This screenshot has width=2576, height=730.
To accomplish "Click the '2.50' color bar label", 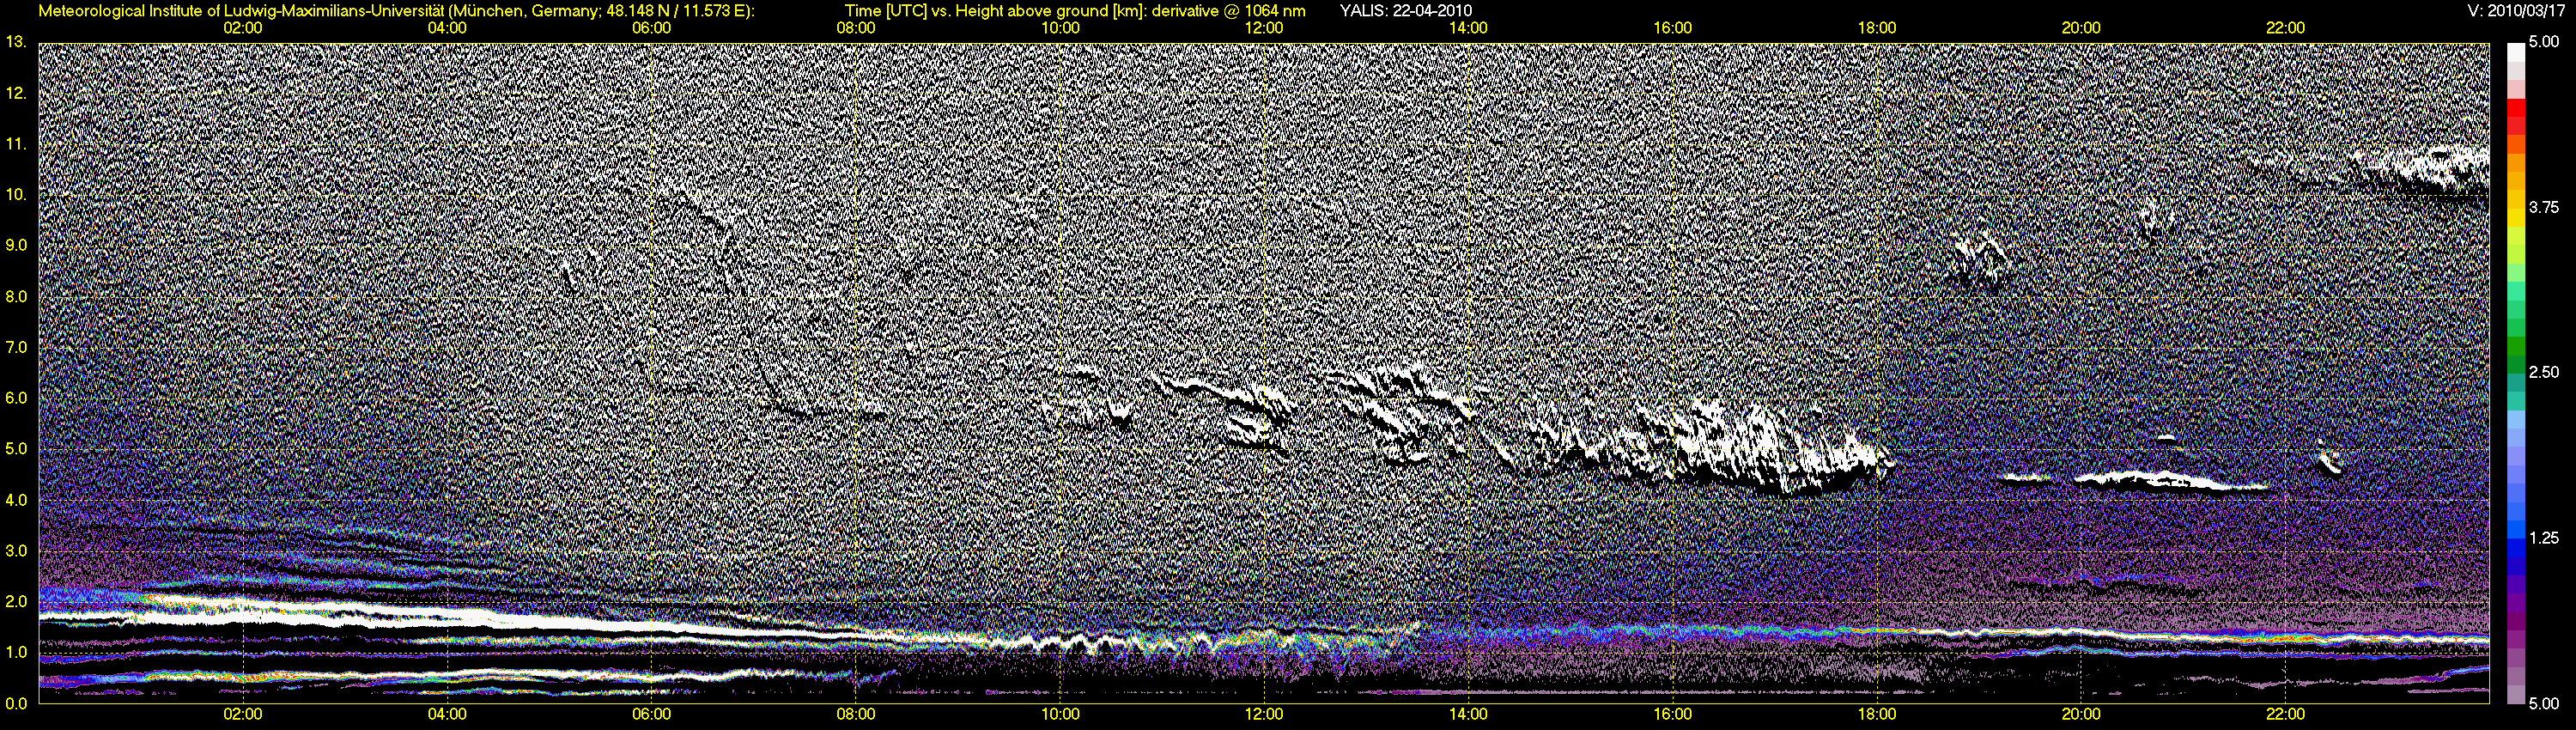I will point(2544,372).
